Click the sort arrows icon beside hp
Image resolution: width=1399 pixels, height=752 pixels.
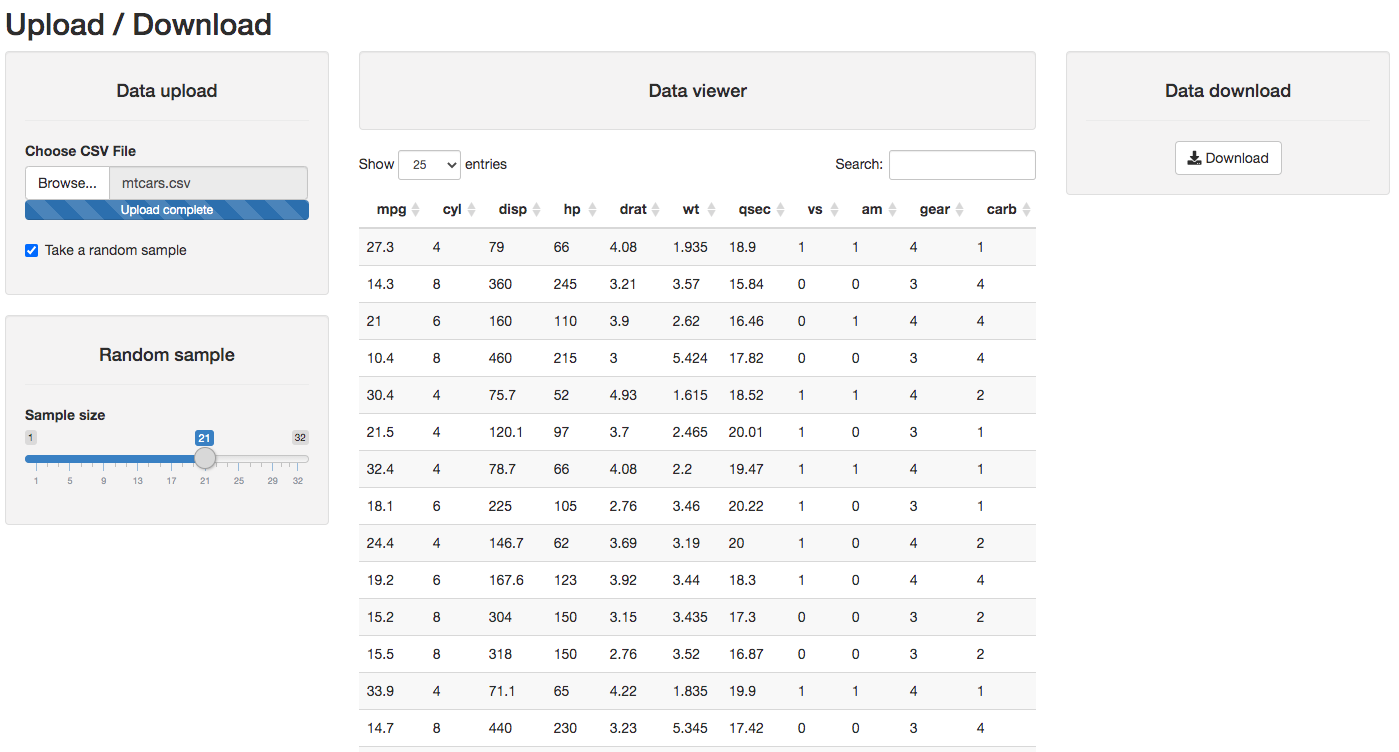(591, 210)
